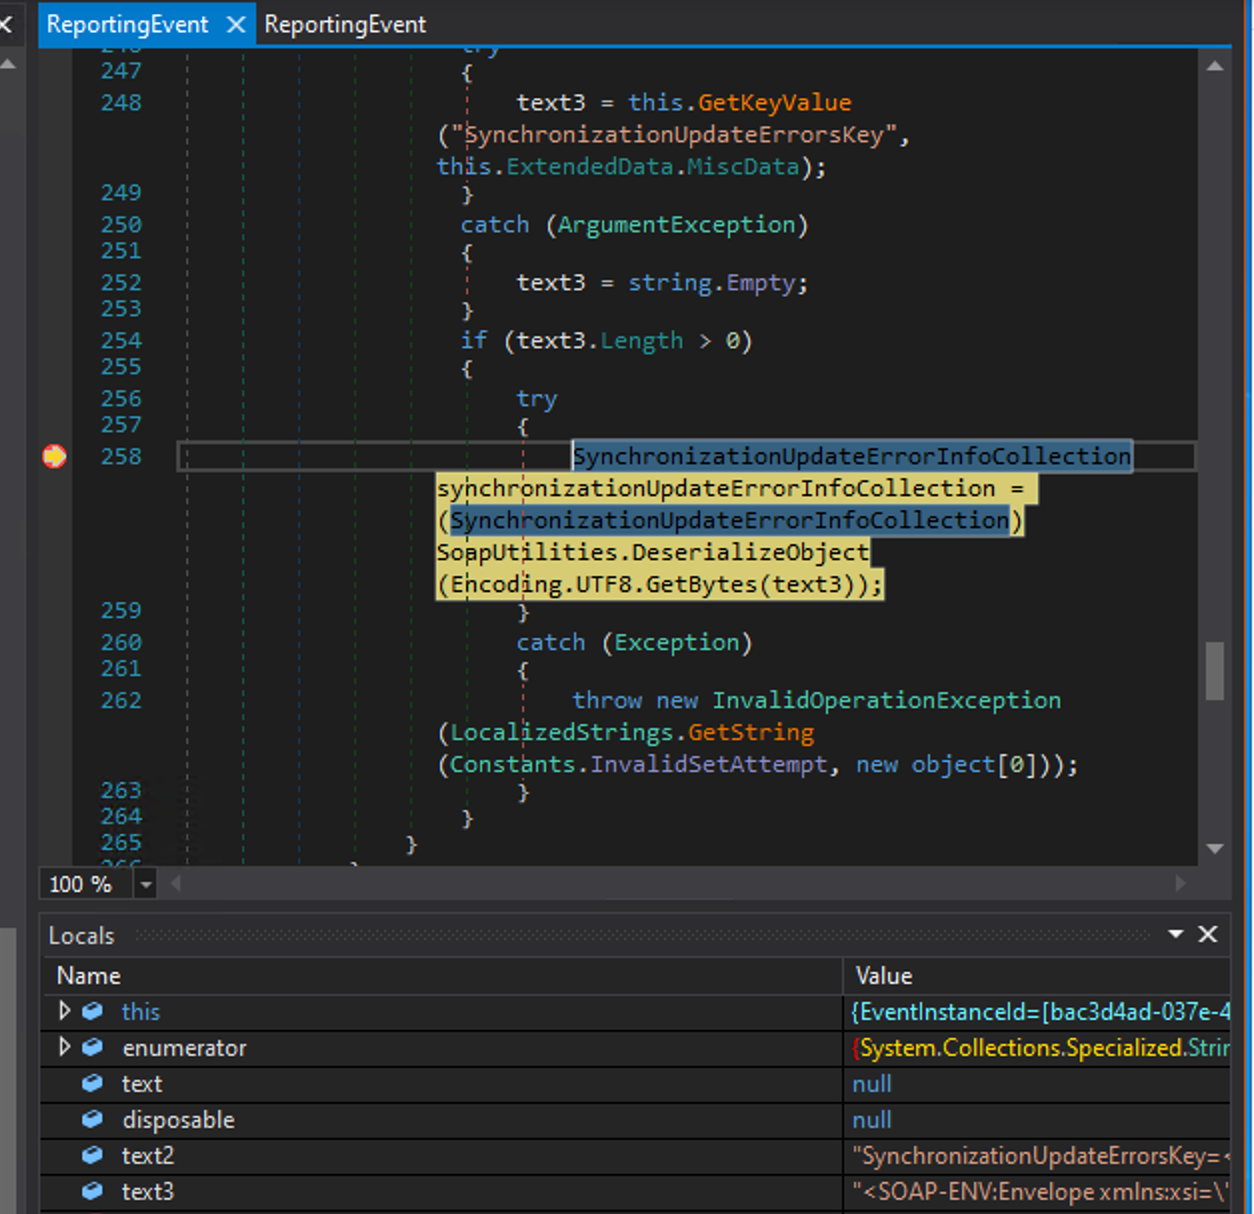Click line number 250 in the code editor
The height and width of the screenshot is (1214, 1254).
tap(119, 224)
